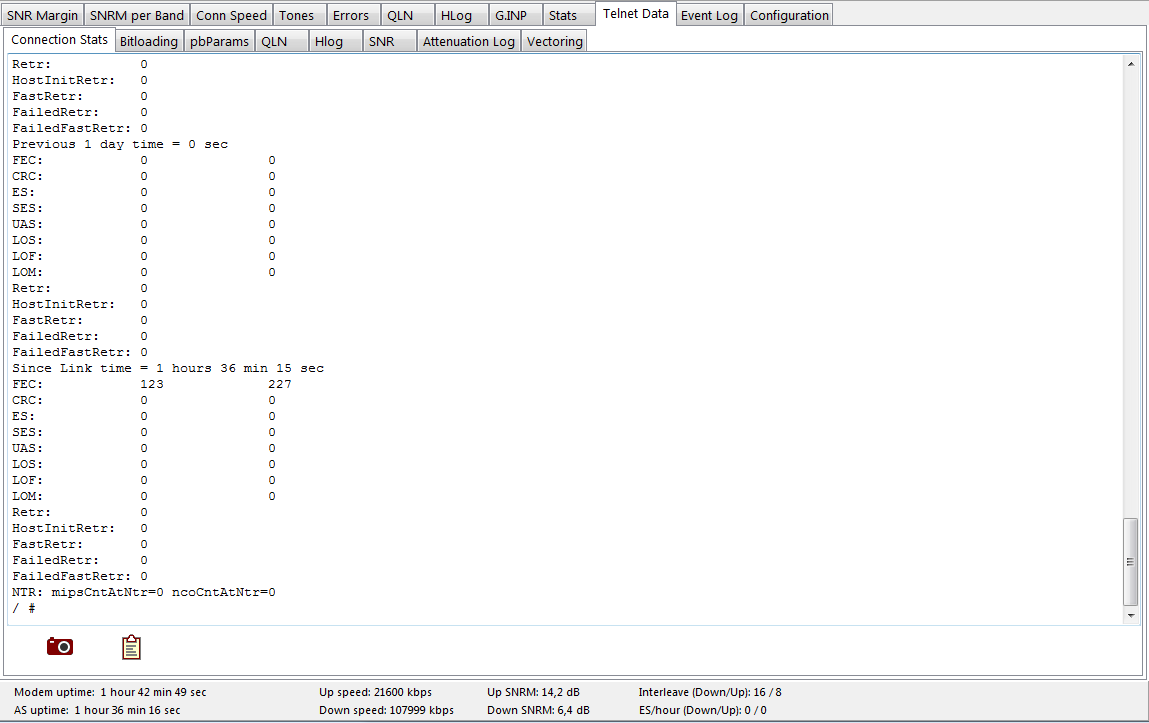The width and height of the screenshot is (1149, 723).
Task: Open the SNR Margin tab
Action: pos(43,15)
